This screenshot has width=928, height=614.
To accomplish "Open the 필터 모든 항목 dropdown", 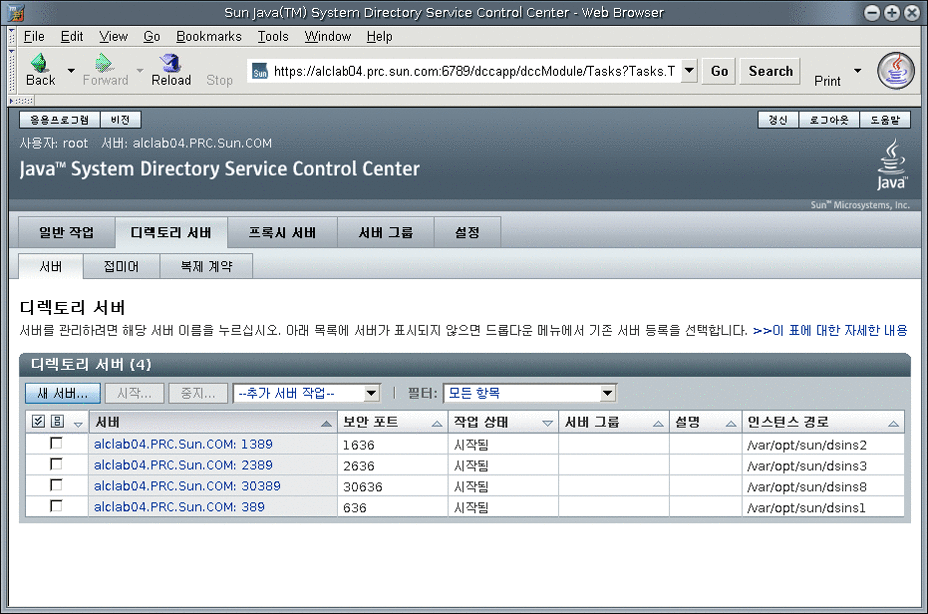I will (x=530, y=393).
